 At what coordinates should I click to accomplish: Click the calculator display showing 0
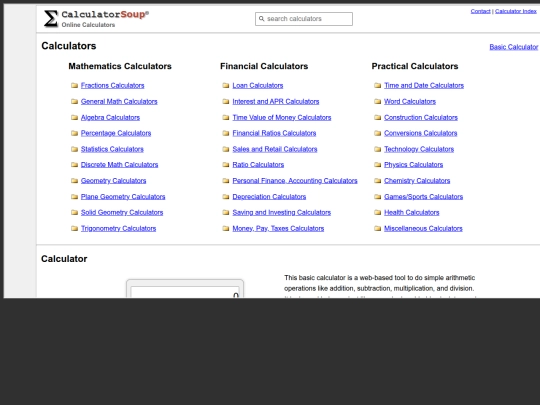coord(185,292)
